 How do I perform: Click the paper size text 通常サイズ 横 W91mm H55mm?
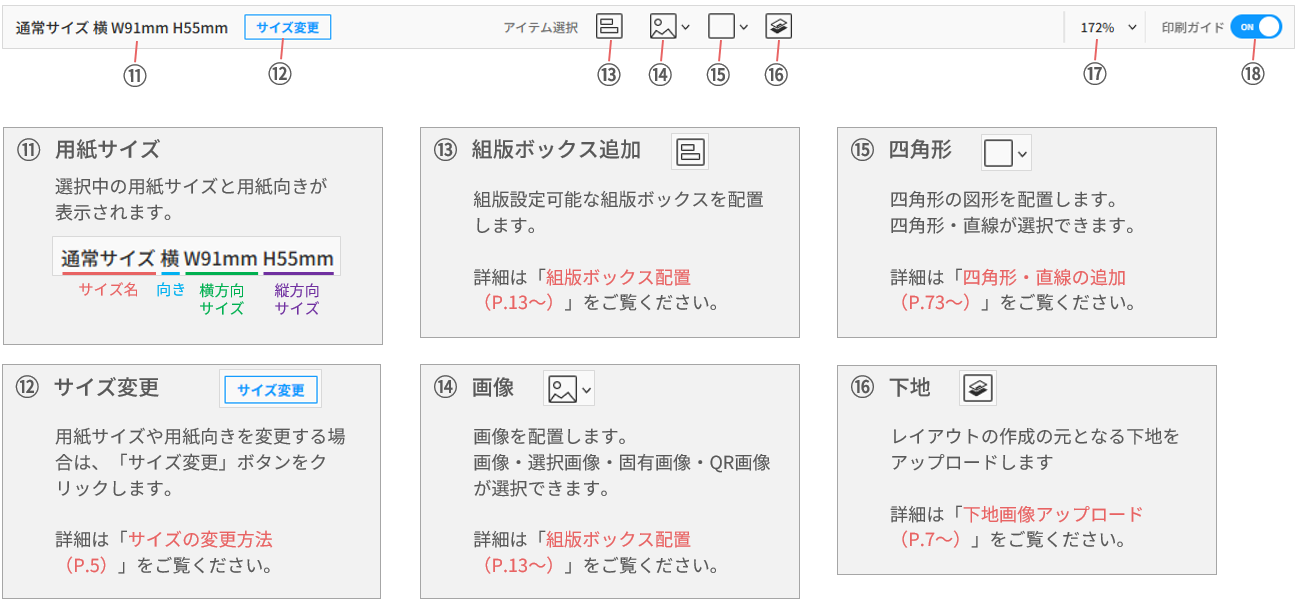(122, 28)
